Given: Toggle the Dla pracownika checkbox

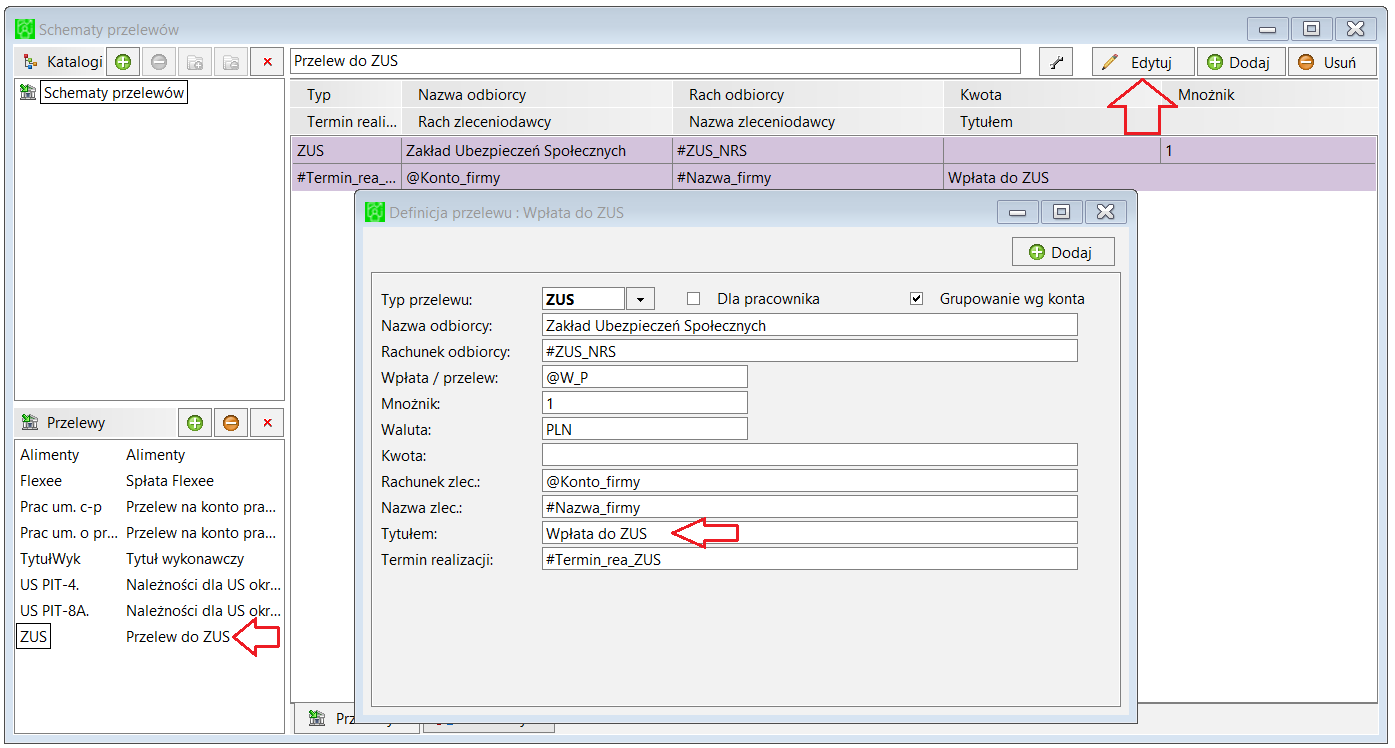Looking at the screenshot, I should point(693,298).
